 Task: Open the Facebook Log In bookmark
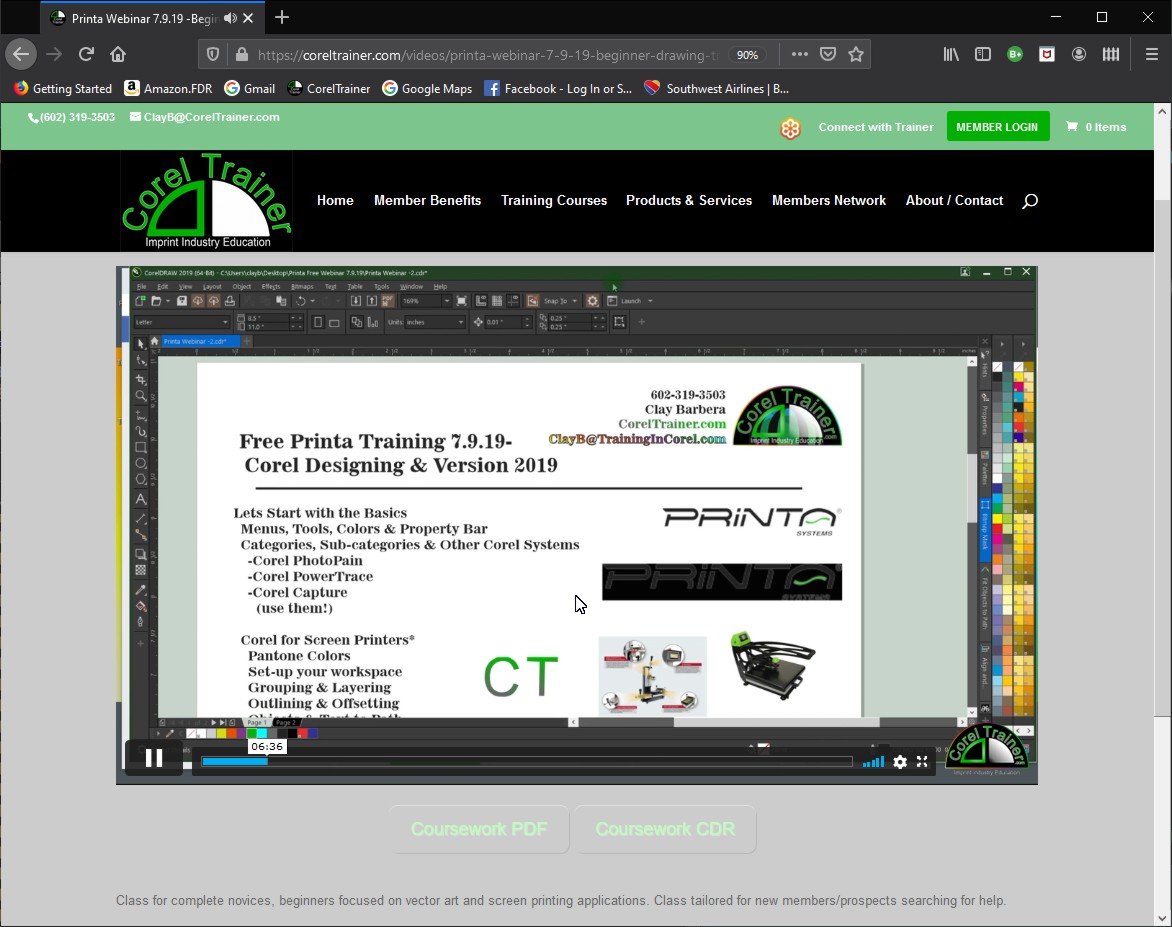click(x=558, y=88)
